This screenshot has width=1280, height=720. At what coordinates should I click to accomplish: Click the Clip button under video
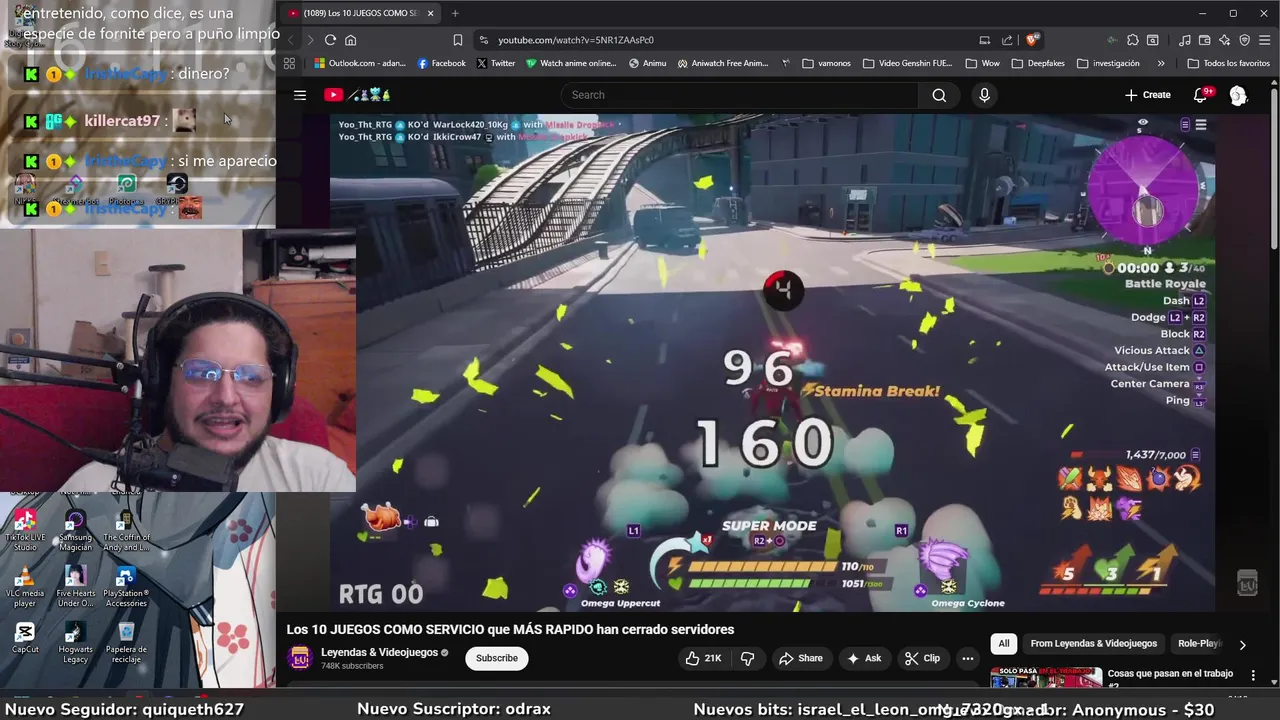(x=922, y=658)
